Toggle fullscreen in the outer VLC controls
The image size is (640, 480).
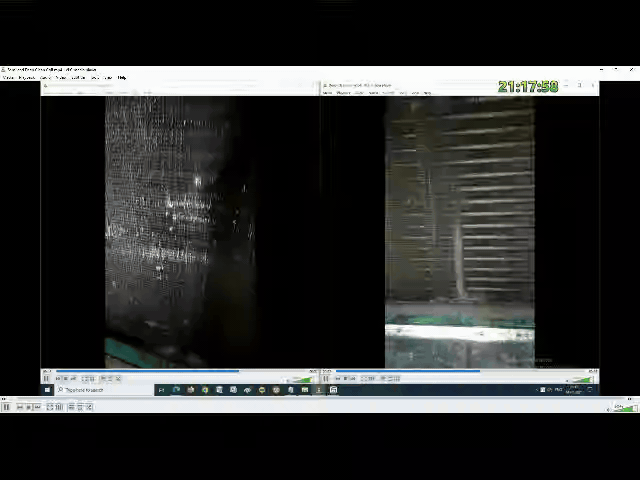pyautogui.click(x=50, y=407)
